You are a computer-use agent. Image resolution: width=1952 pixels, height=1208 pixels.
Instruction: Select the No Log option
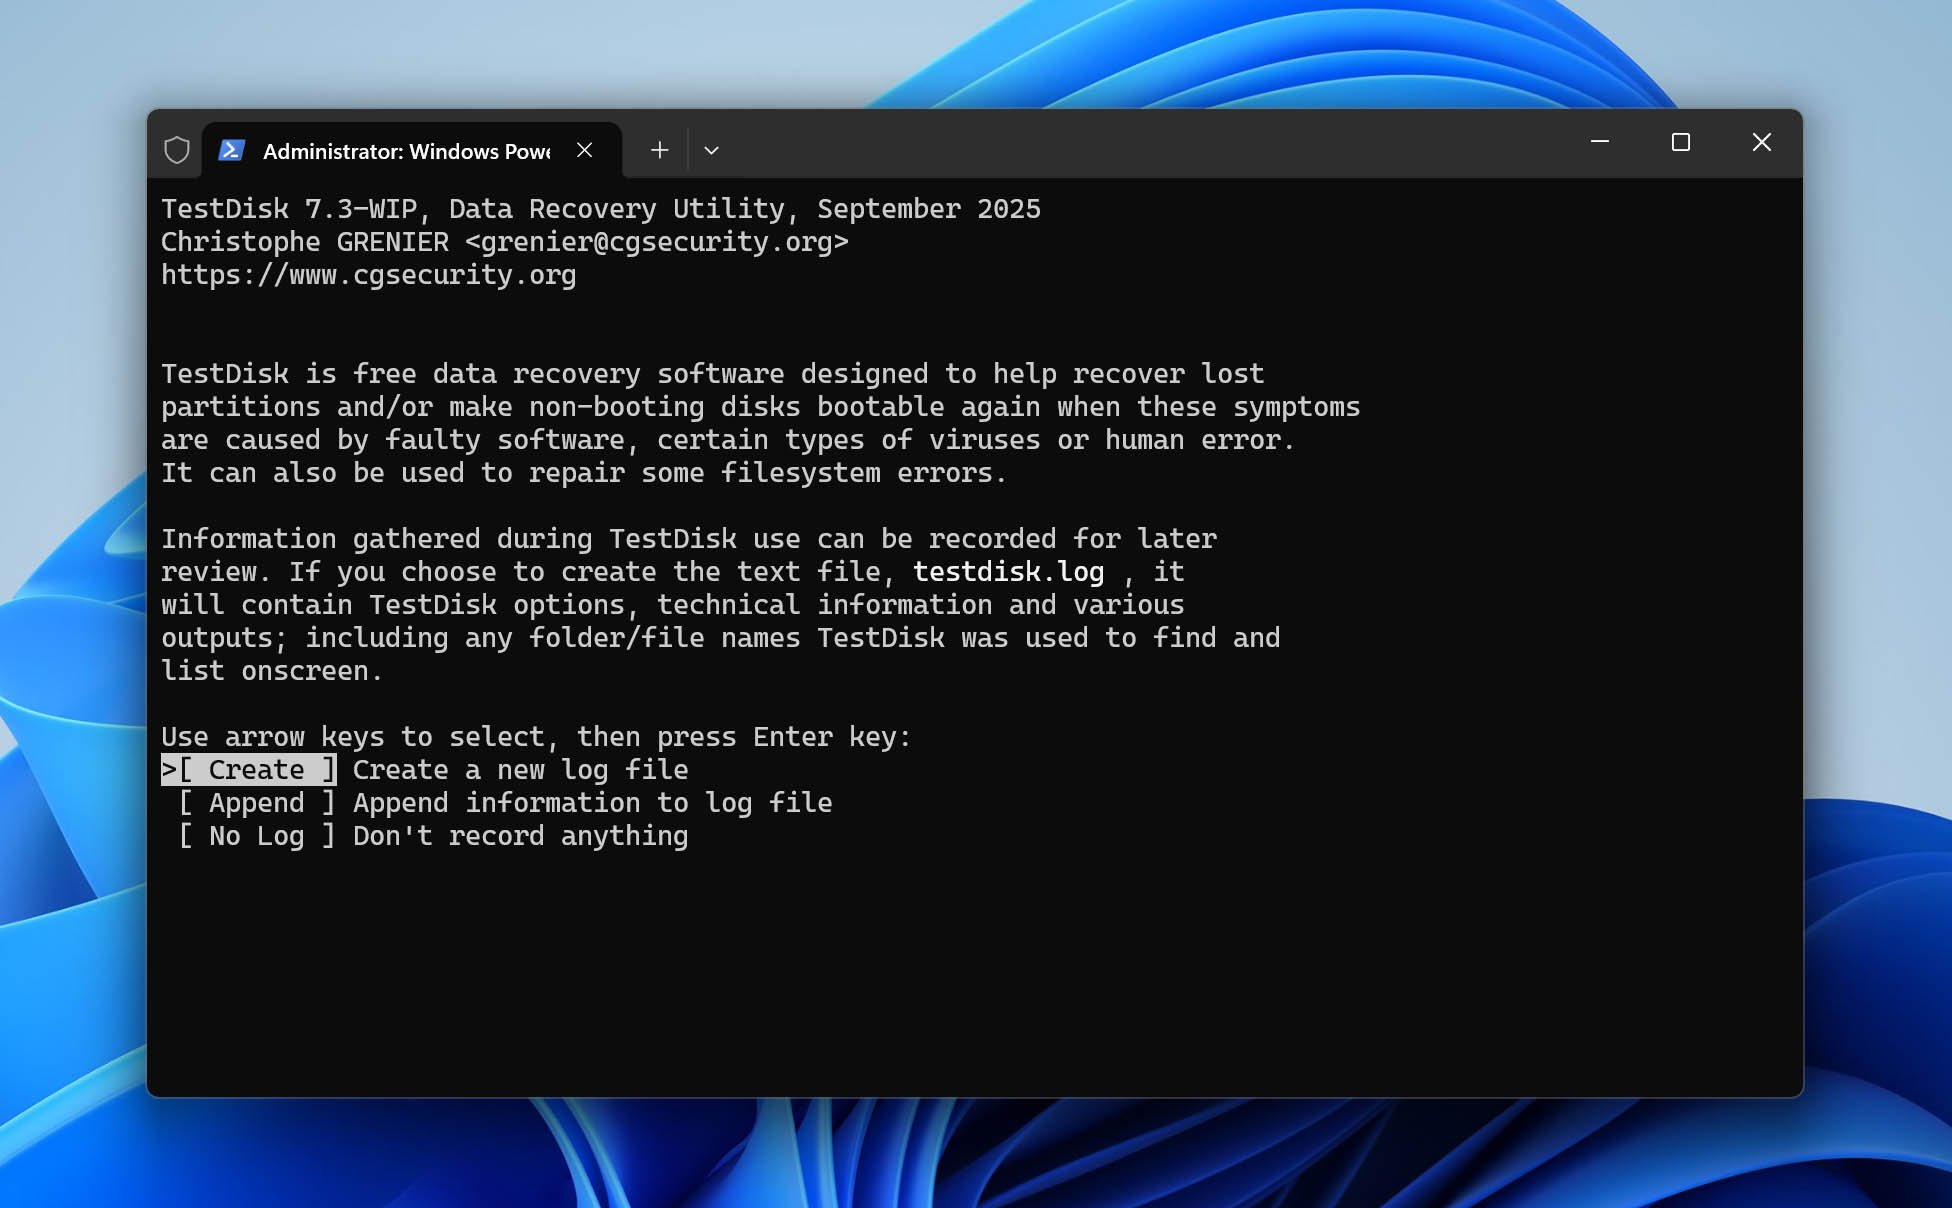tap(257, 836)
